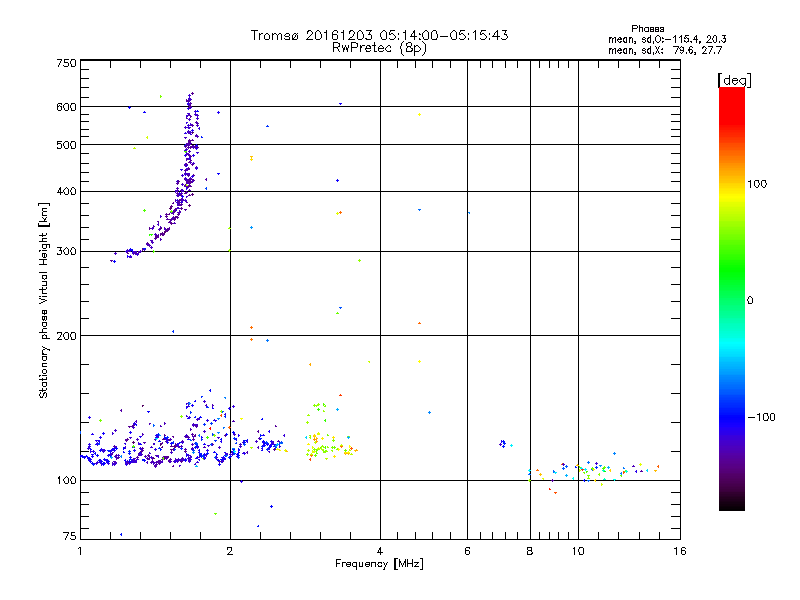Click the '6' x-axis tick label
The width and height of the screenshot is (800, 600).
pos(467,551)
